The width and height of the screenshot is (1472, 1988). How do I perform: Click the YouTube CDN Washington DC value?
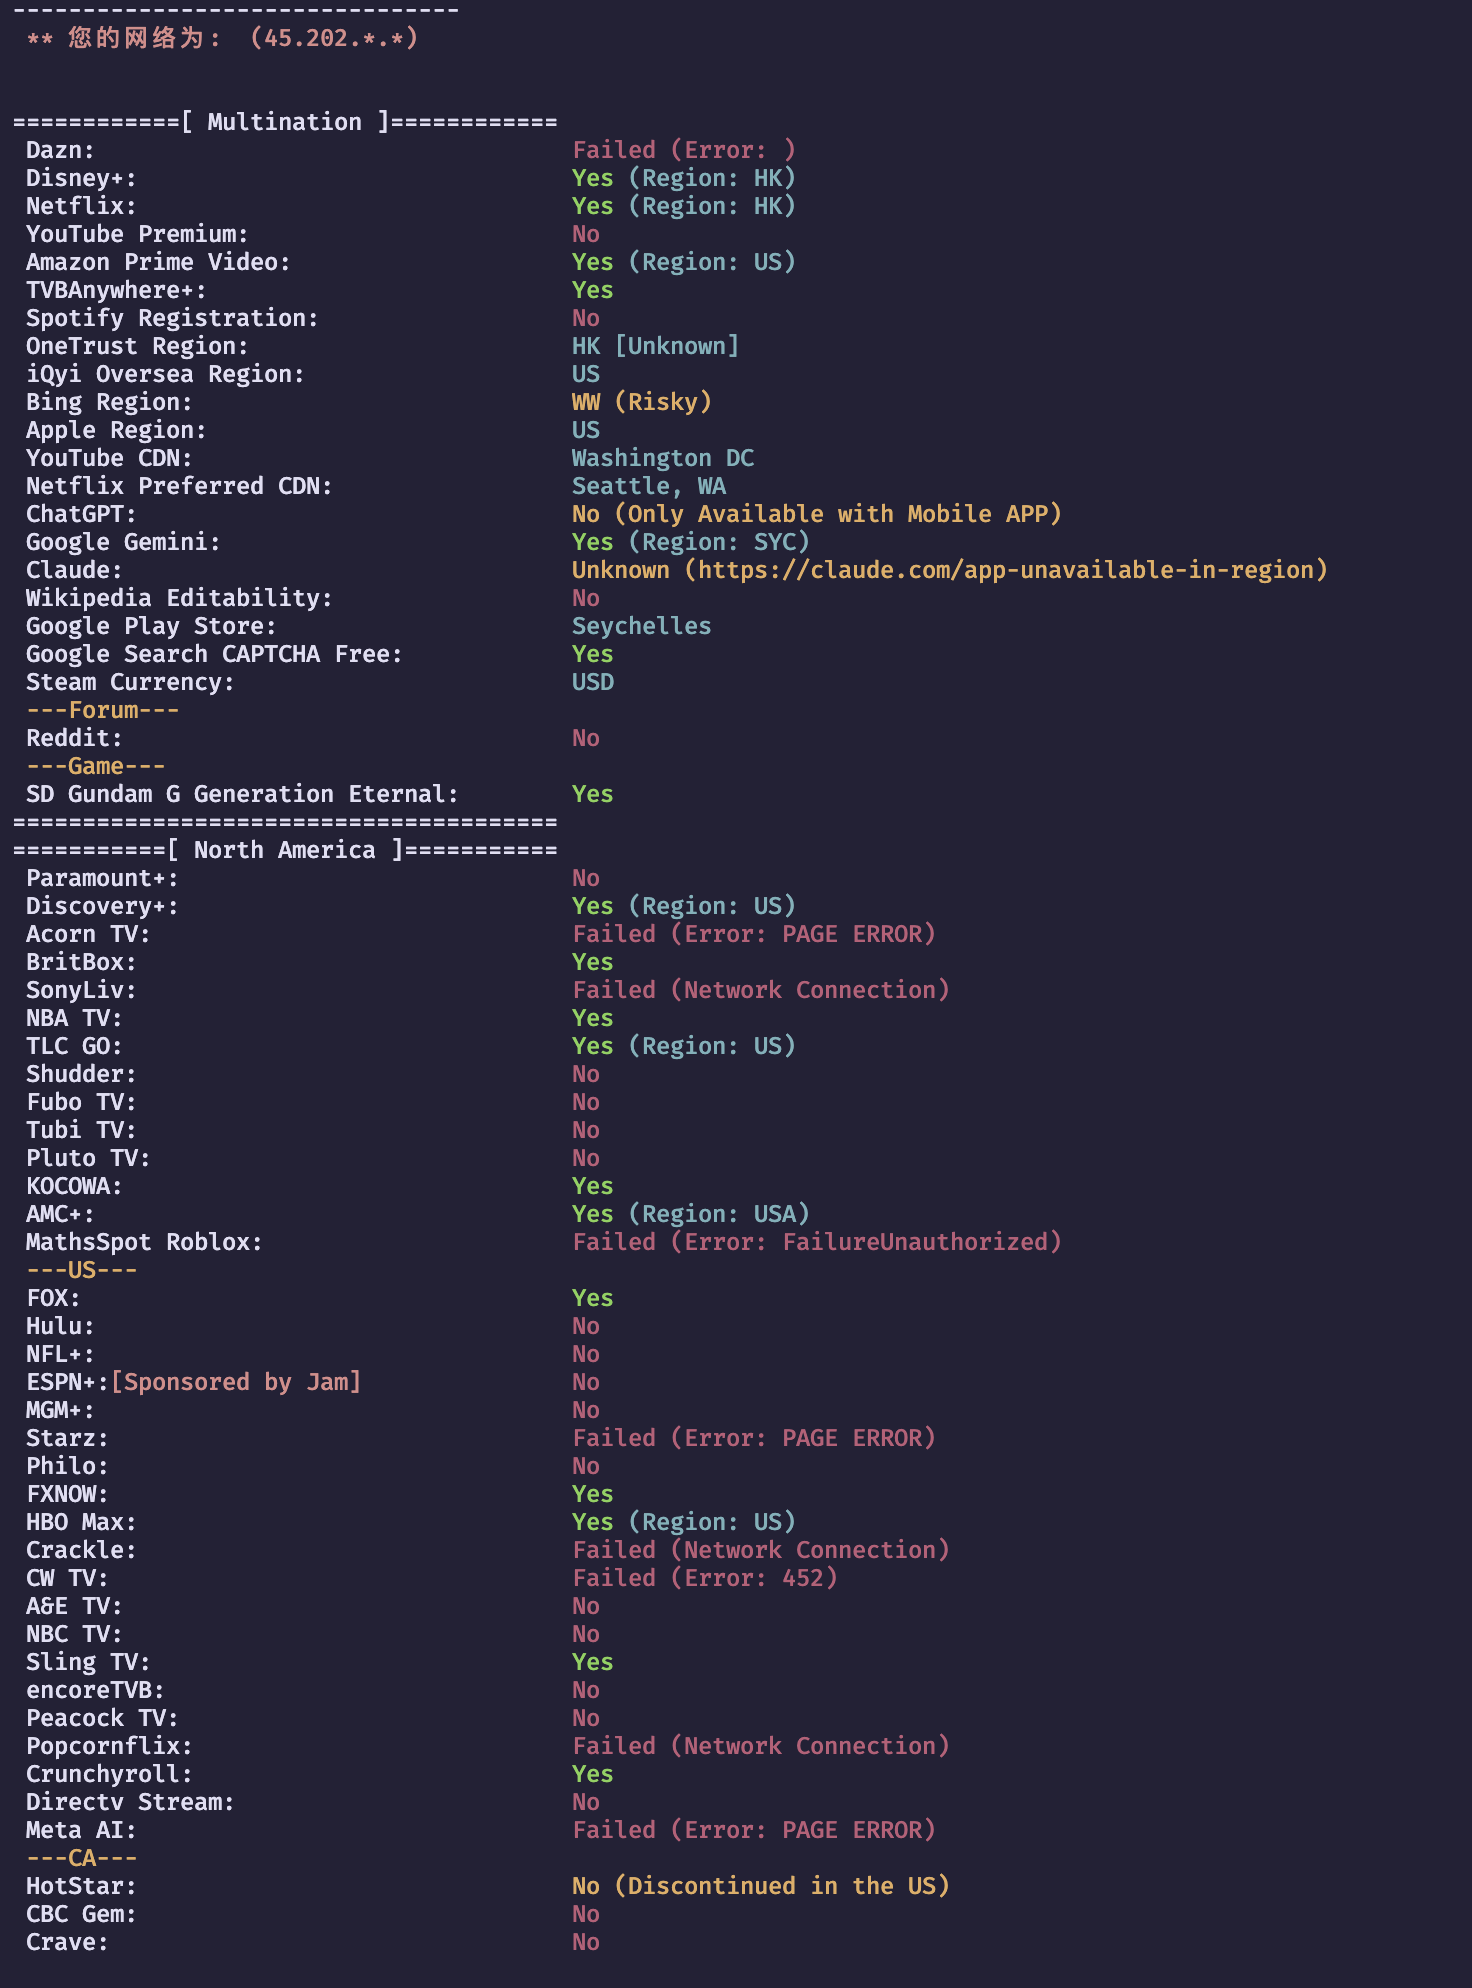coord(663,458)
